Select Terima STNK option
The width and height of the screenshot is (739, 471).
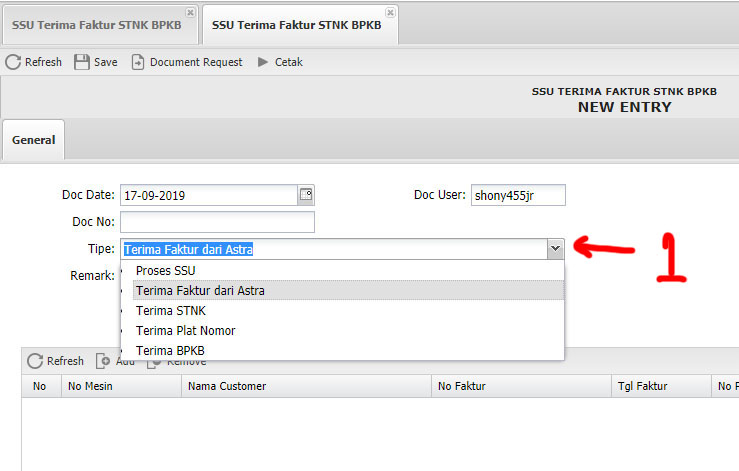(171, 311)
